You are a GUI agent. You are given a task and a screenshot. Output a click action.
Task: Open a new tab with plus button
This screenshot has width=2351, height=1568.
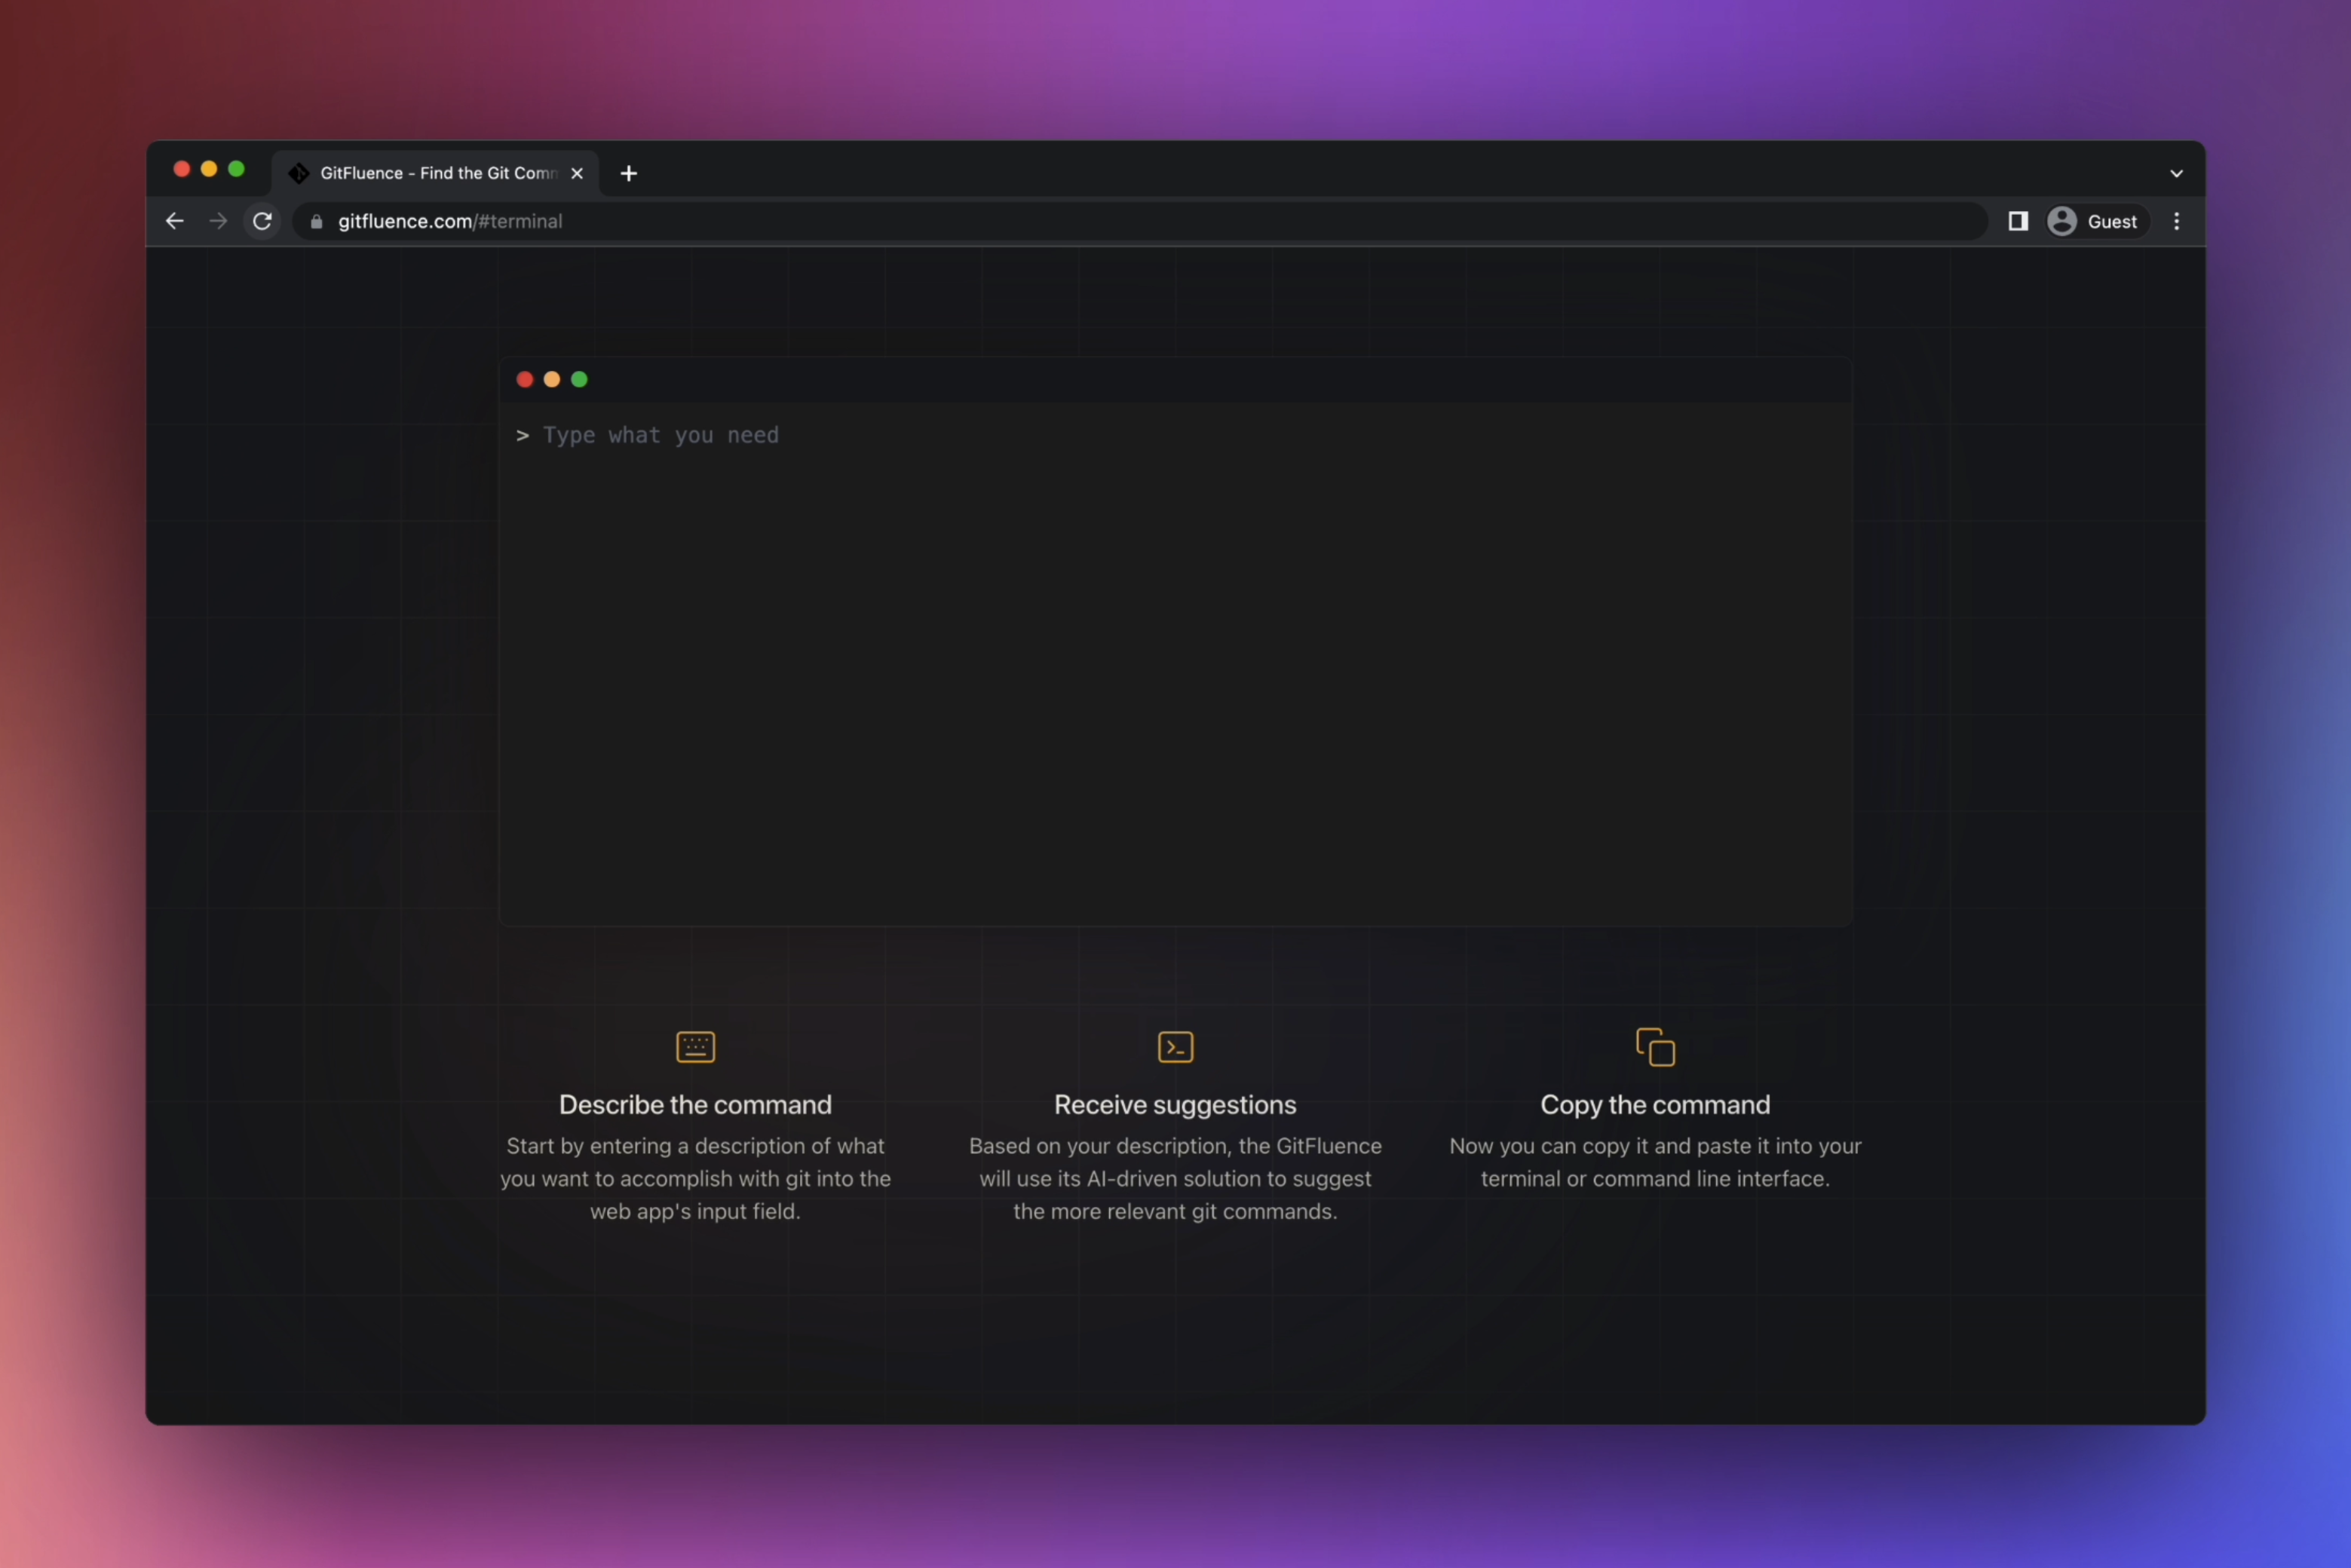pos(628,173)
